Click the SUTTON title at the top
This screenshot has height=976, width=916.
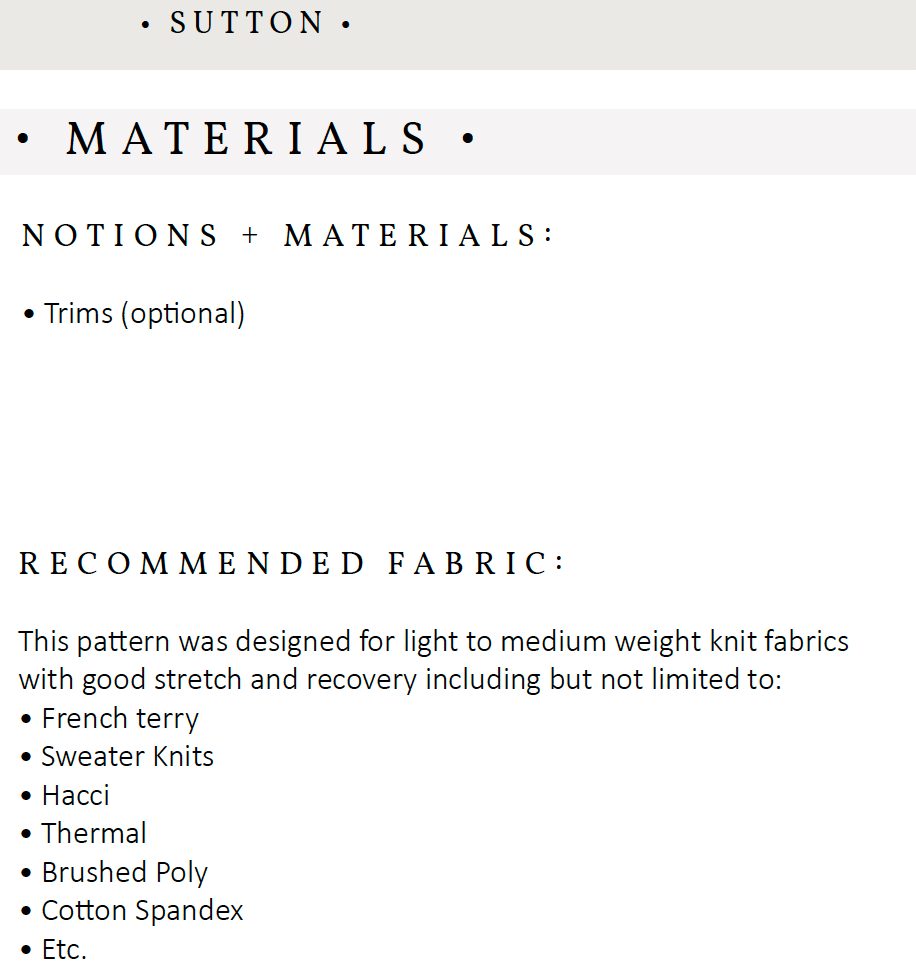[246, 23]
